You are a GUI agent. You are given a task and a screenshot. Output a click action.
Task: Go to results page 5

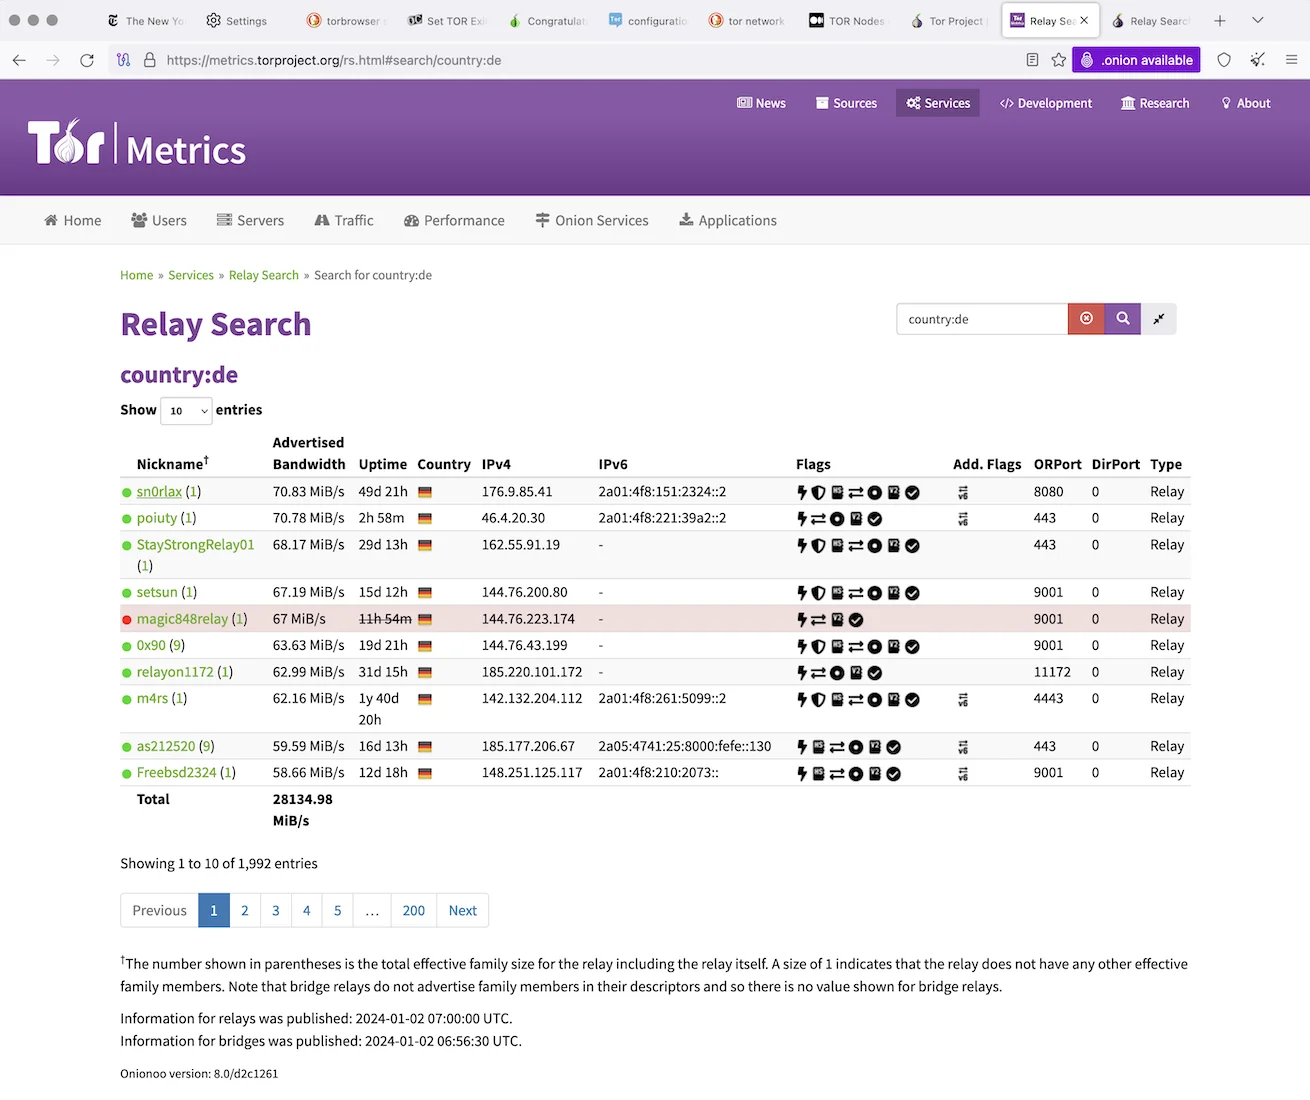click(x=338, y=910)
